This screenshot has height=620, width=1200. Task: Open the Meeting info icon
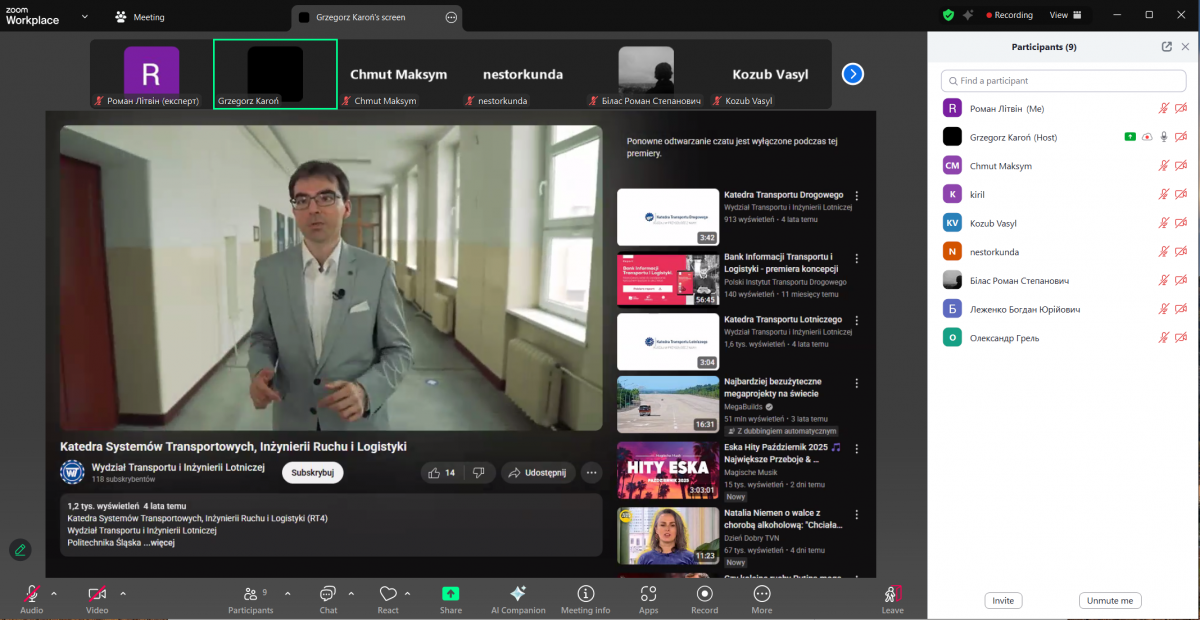tap(585, 594)
